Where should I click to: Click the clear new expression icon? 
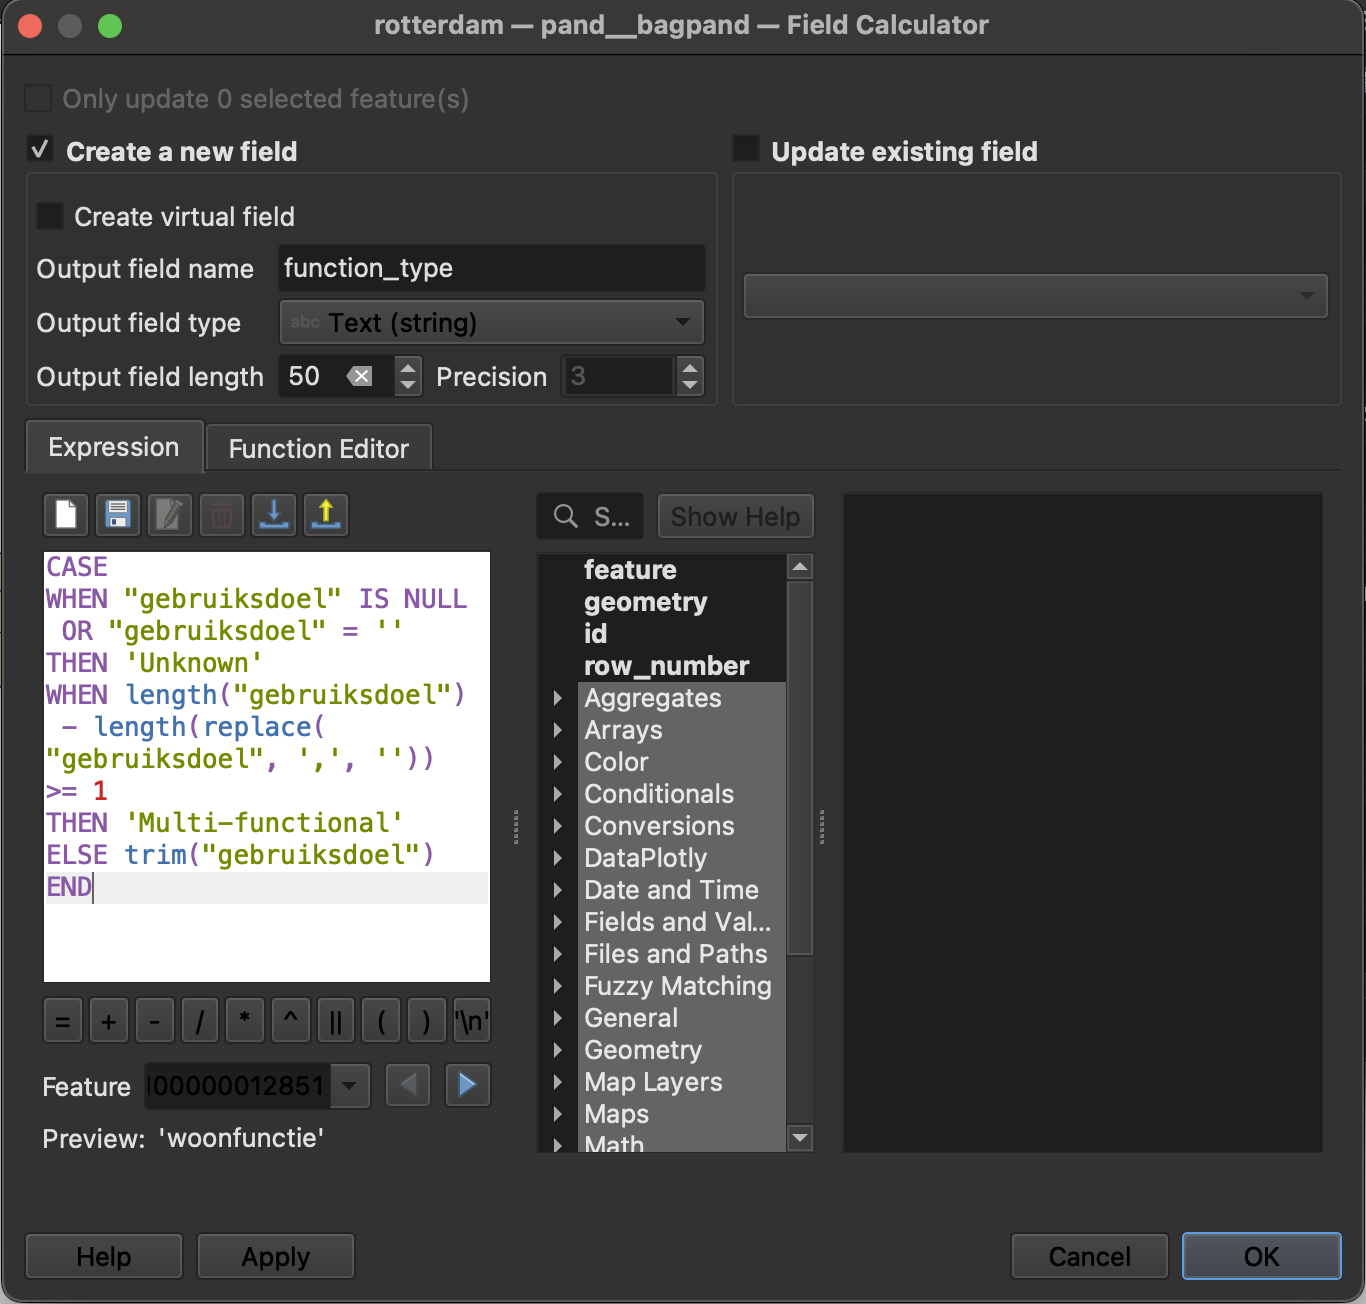(x=66, y=515)
